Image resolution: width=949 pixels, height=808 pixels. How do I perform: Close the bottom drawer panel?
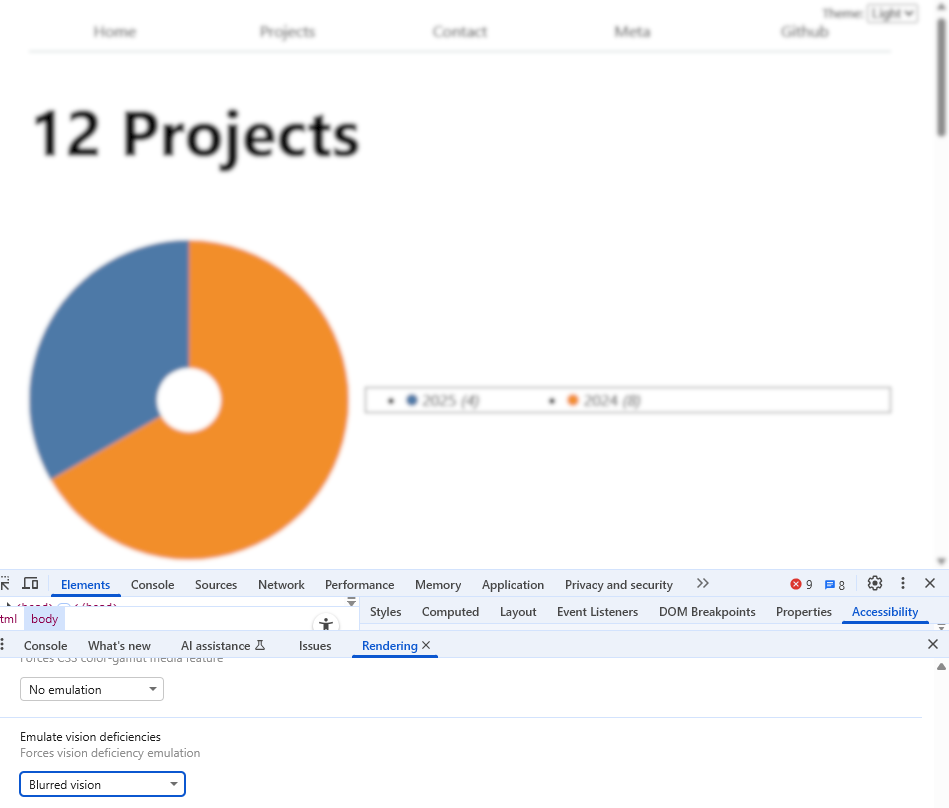(x=933, y=645)
